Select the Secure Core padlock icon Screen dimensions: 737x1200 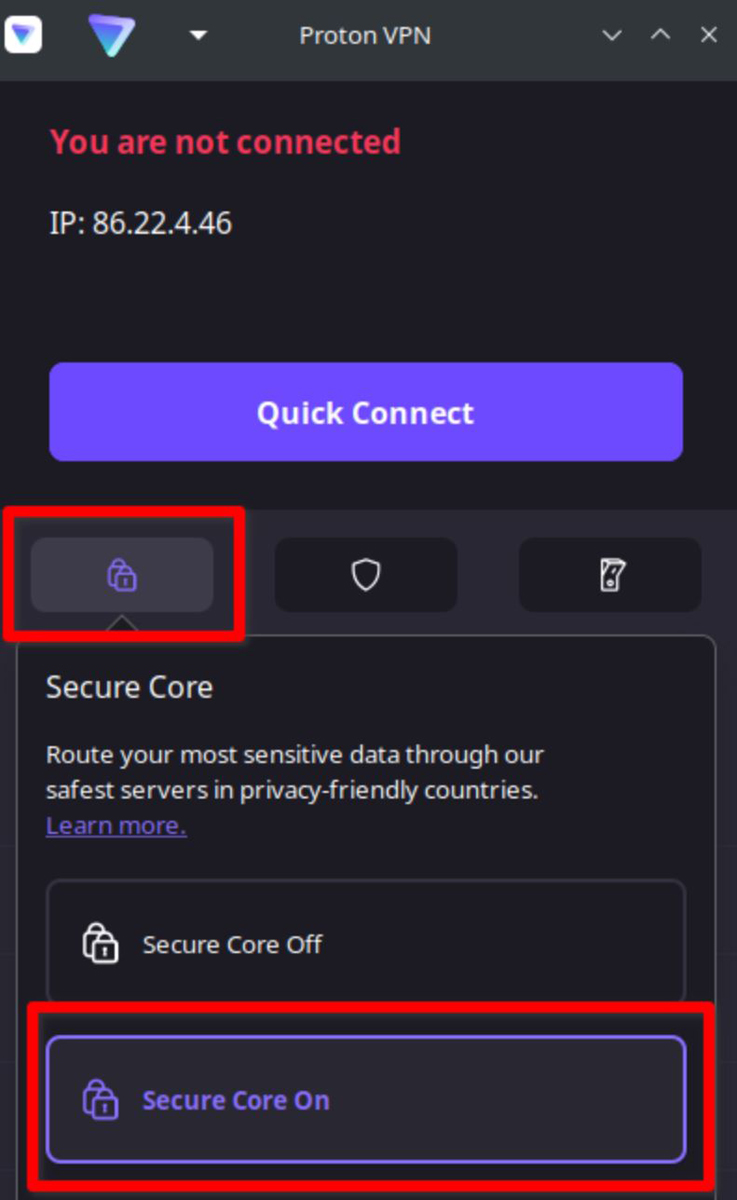pyautogui.click(x=122, y=575)
